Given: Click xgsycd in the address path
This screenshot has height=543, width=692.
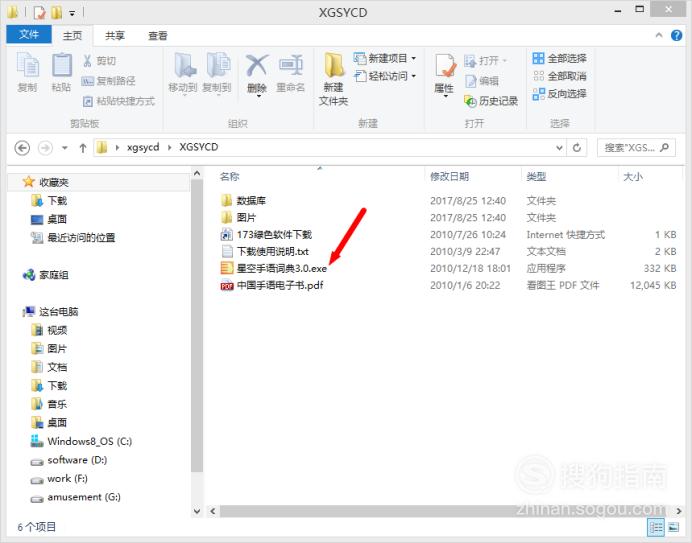Looking at the screenshot, I should (x=143, y=147).
